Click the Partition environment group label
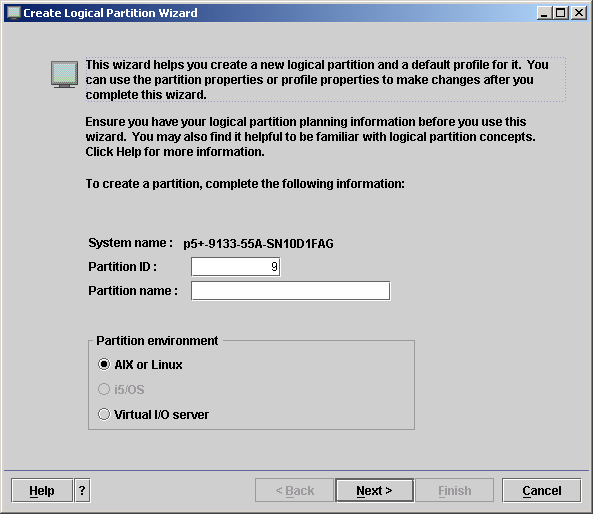This screenshot has height=514, width=593. click(157, 341)
